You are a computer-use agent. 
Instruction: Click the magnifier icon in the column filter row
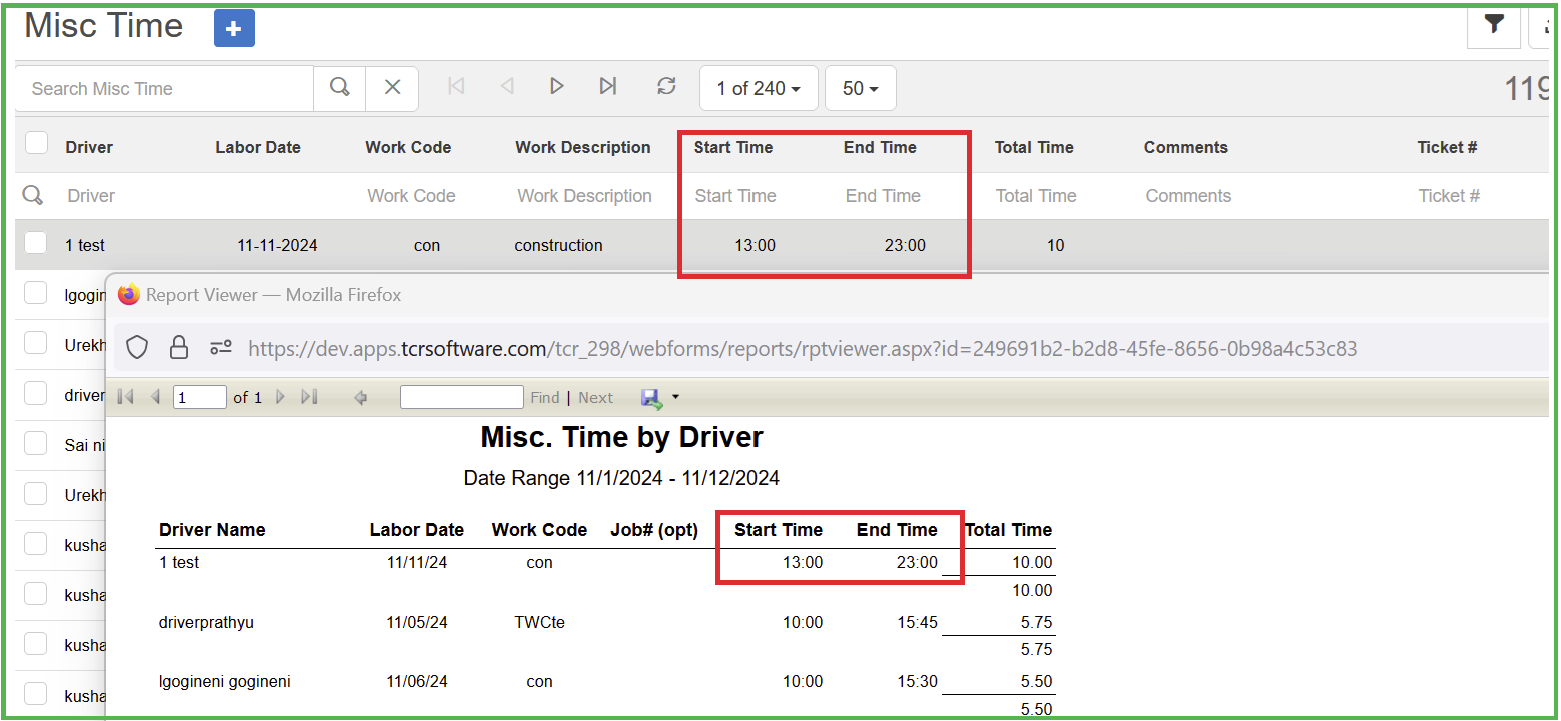pyautogui.click(x=33, y=195)
